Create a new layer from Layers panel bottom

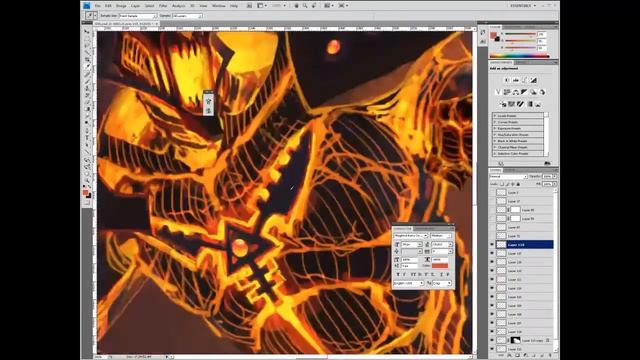pos(542,355)
